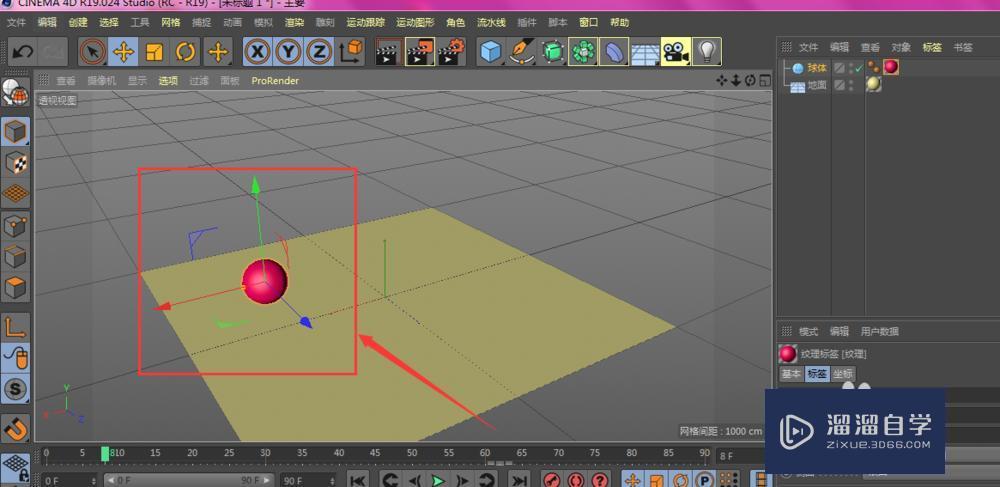Select the Pen spline tool
1000x487 pixels.
tap(521, 51)
